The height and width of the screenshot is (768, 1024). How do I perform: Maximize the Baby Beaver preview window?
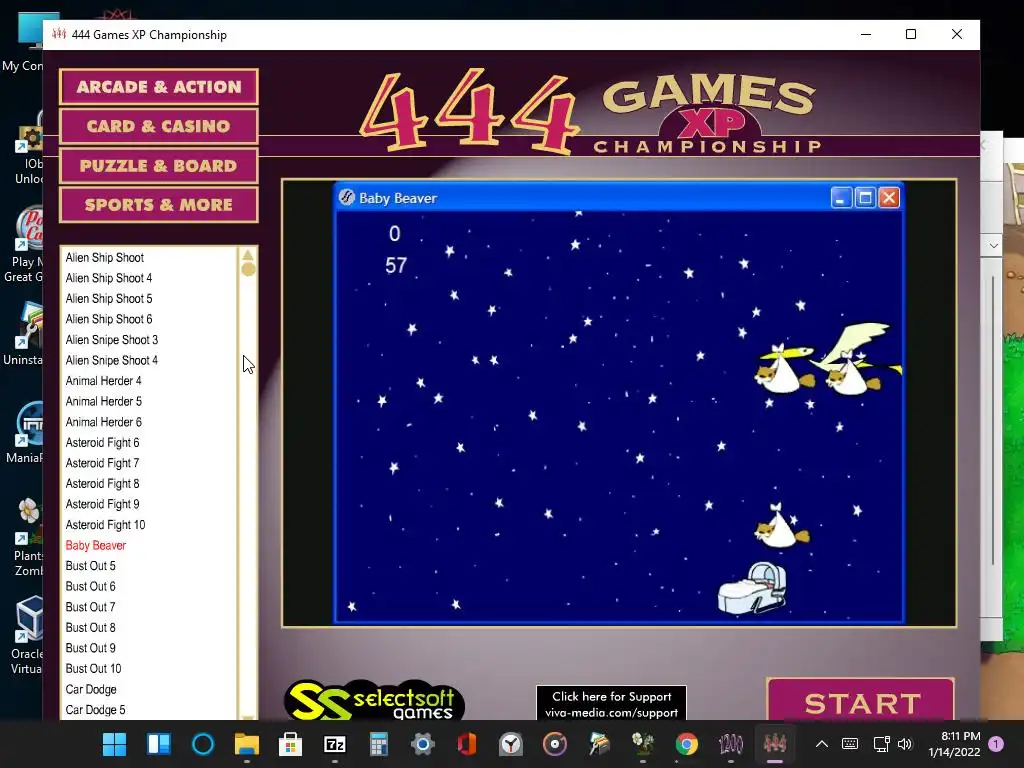coord(865,198)
